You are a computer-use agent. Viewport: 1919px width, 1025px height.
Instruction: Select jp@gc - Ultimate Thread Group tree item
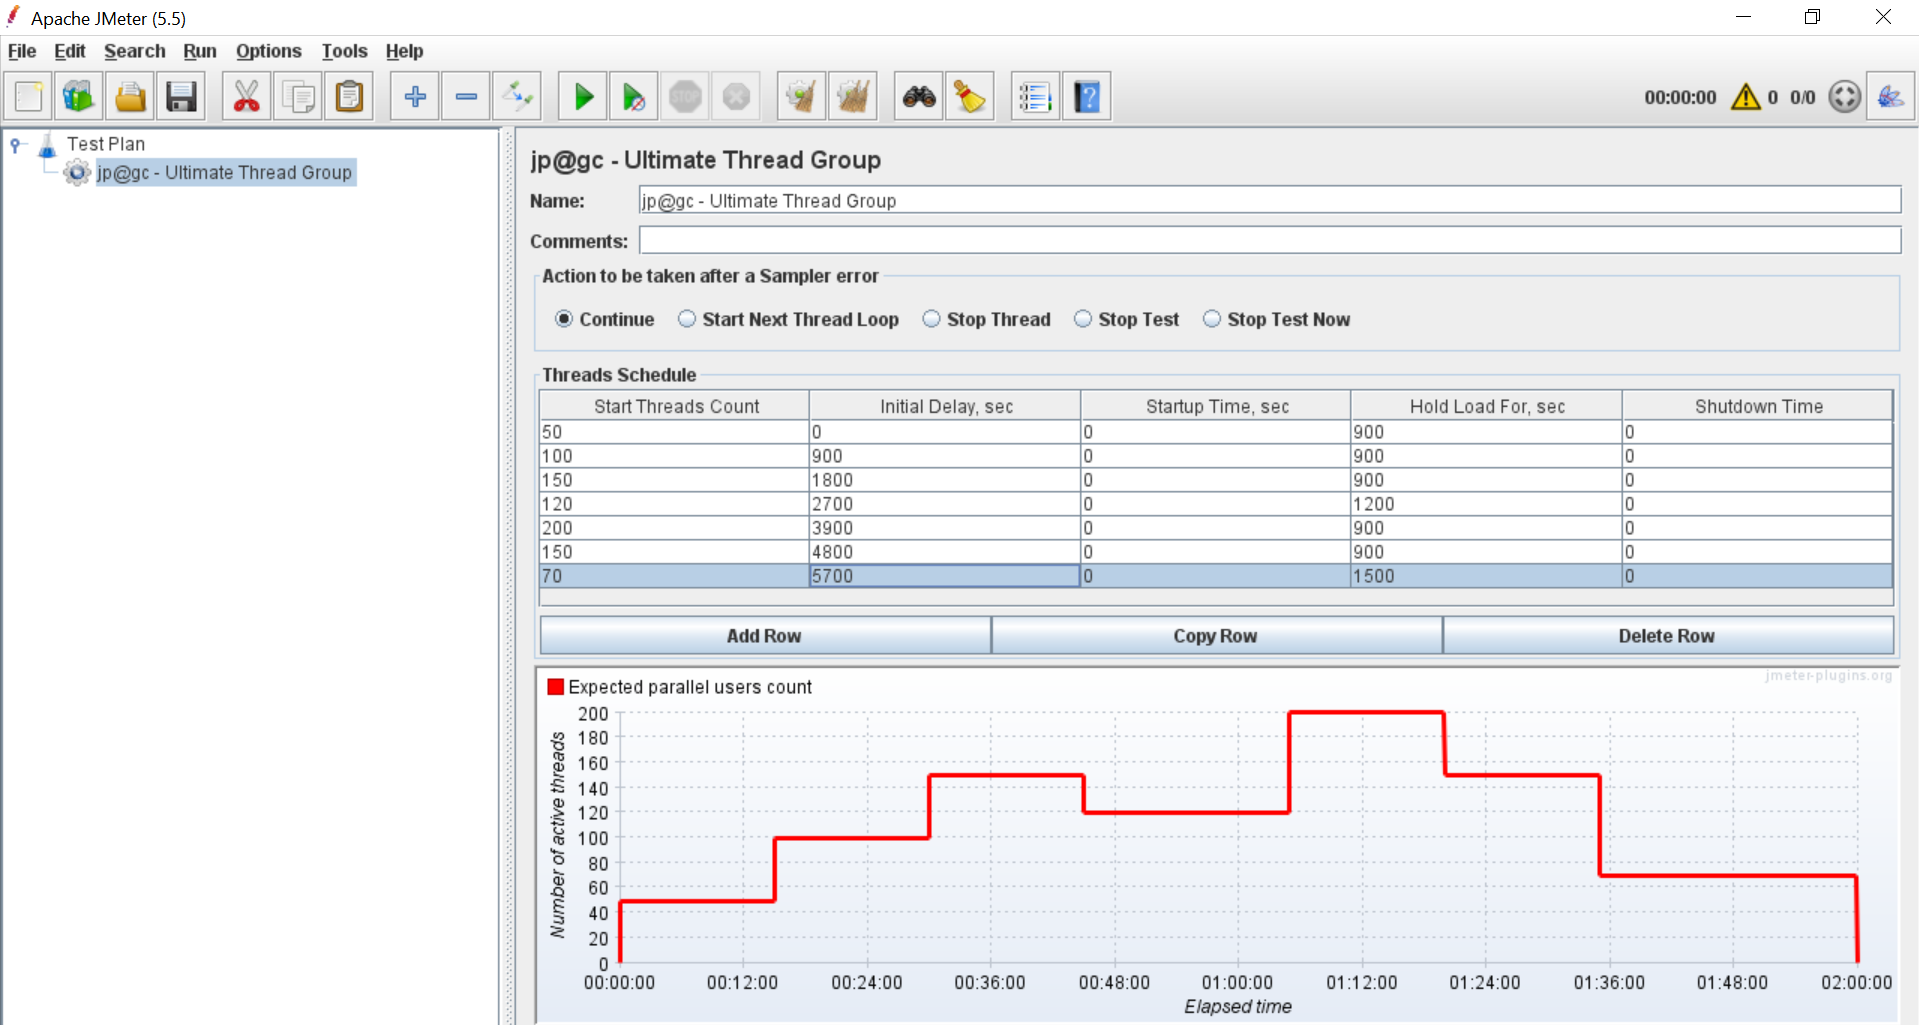[x=224, y=173]
